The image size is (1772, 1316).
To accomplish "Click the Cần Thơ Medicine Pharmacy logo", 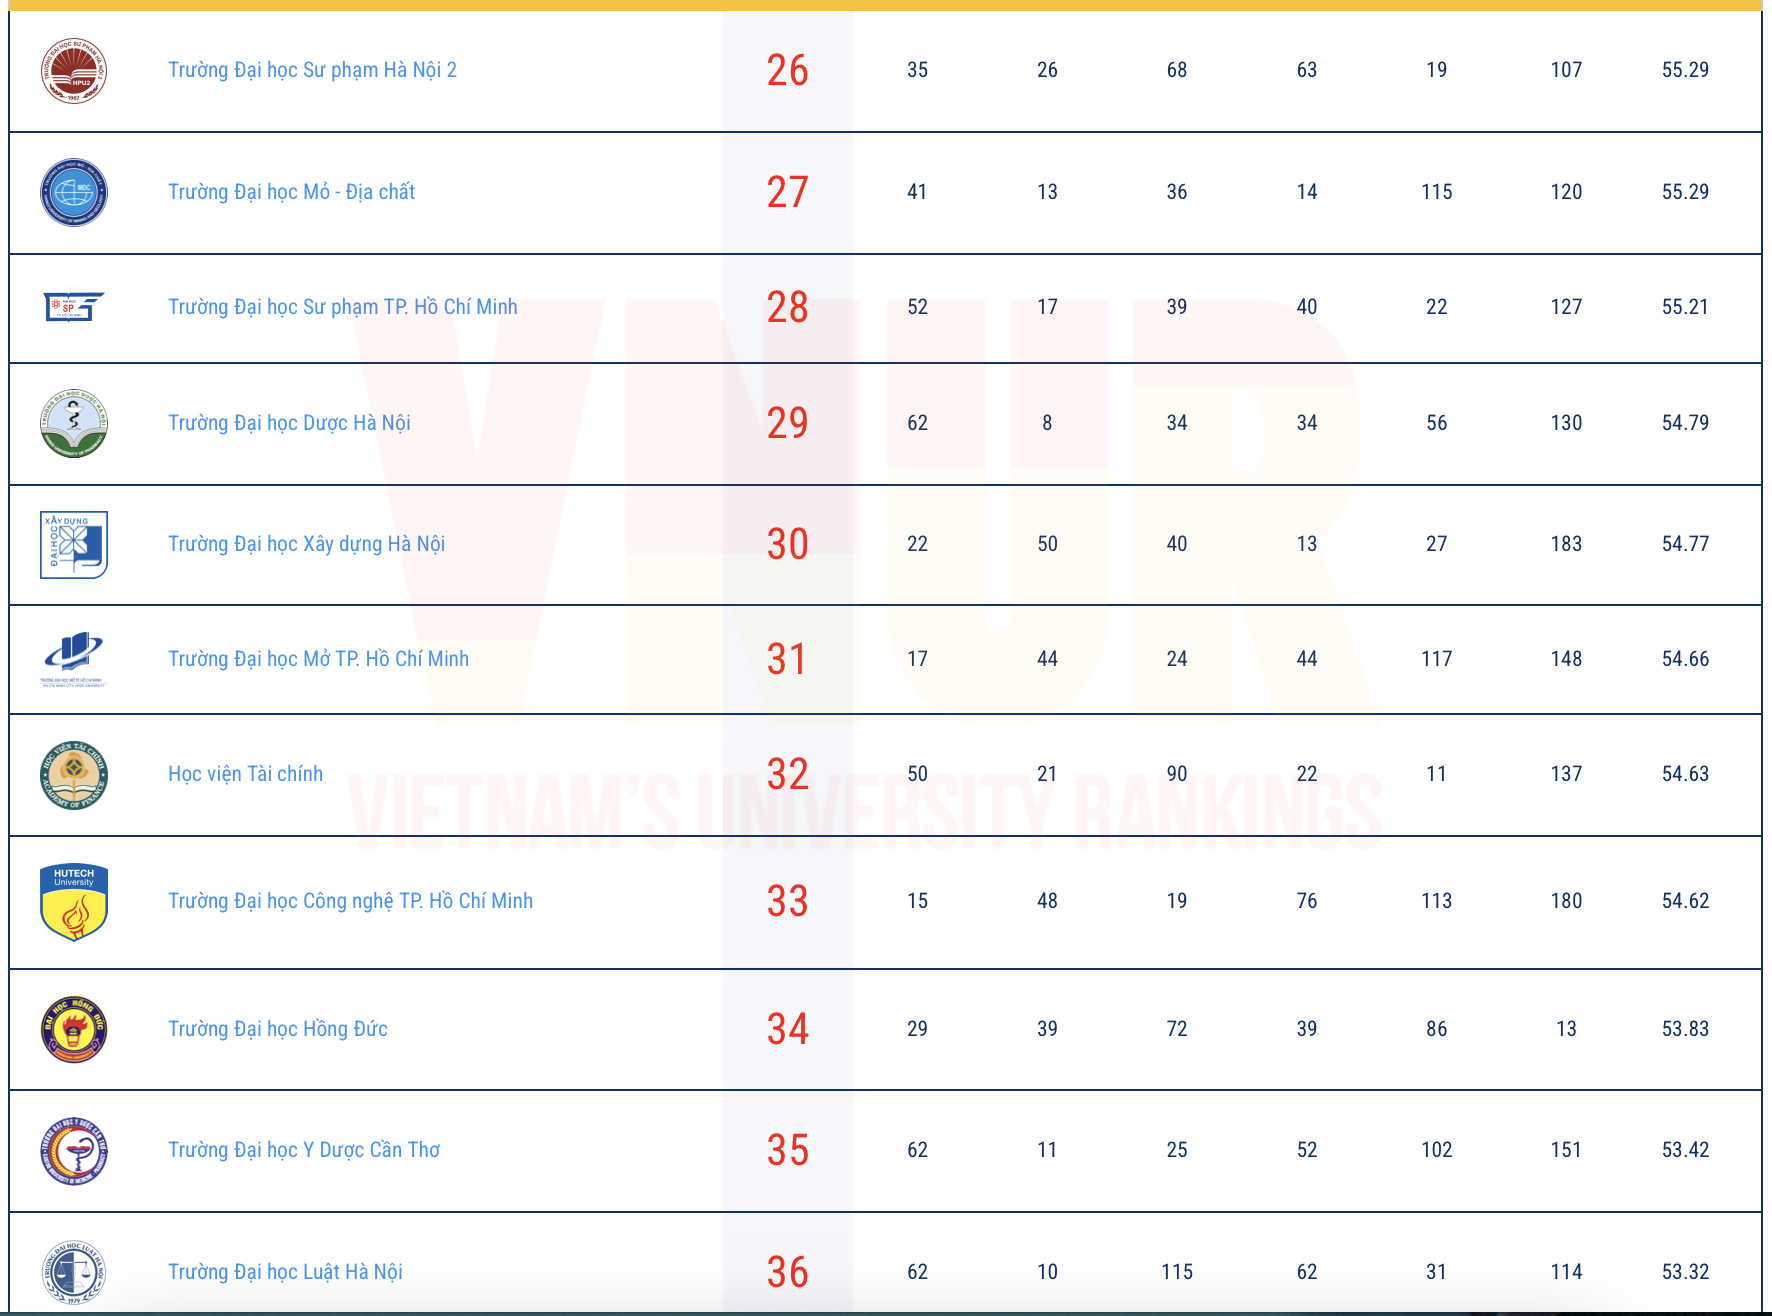I will (74, 1151).
